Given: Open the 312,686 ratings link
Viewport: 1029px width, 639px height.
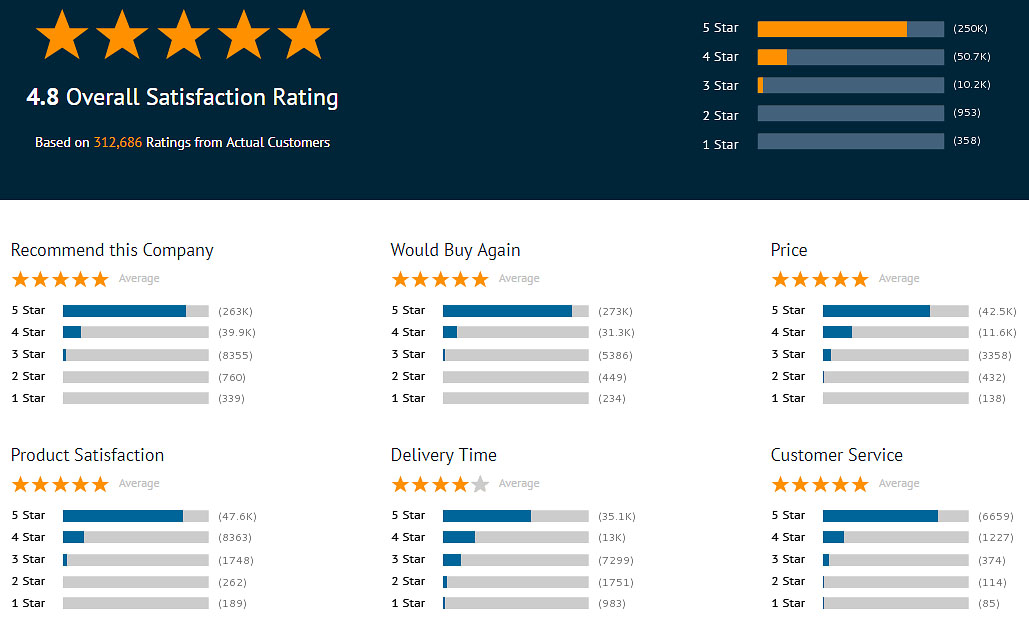Looking at the screenshot, I should (x=117, y=142).
